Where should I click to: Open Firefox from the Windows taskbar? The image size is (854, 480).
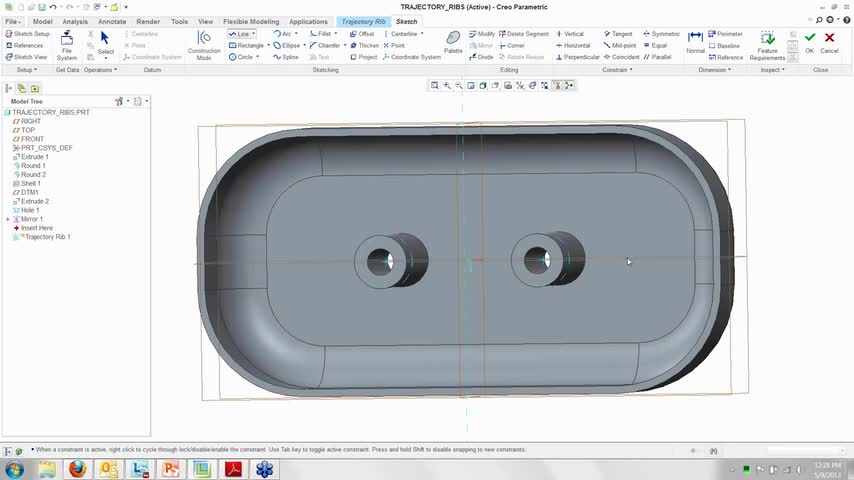(77, 469)
